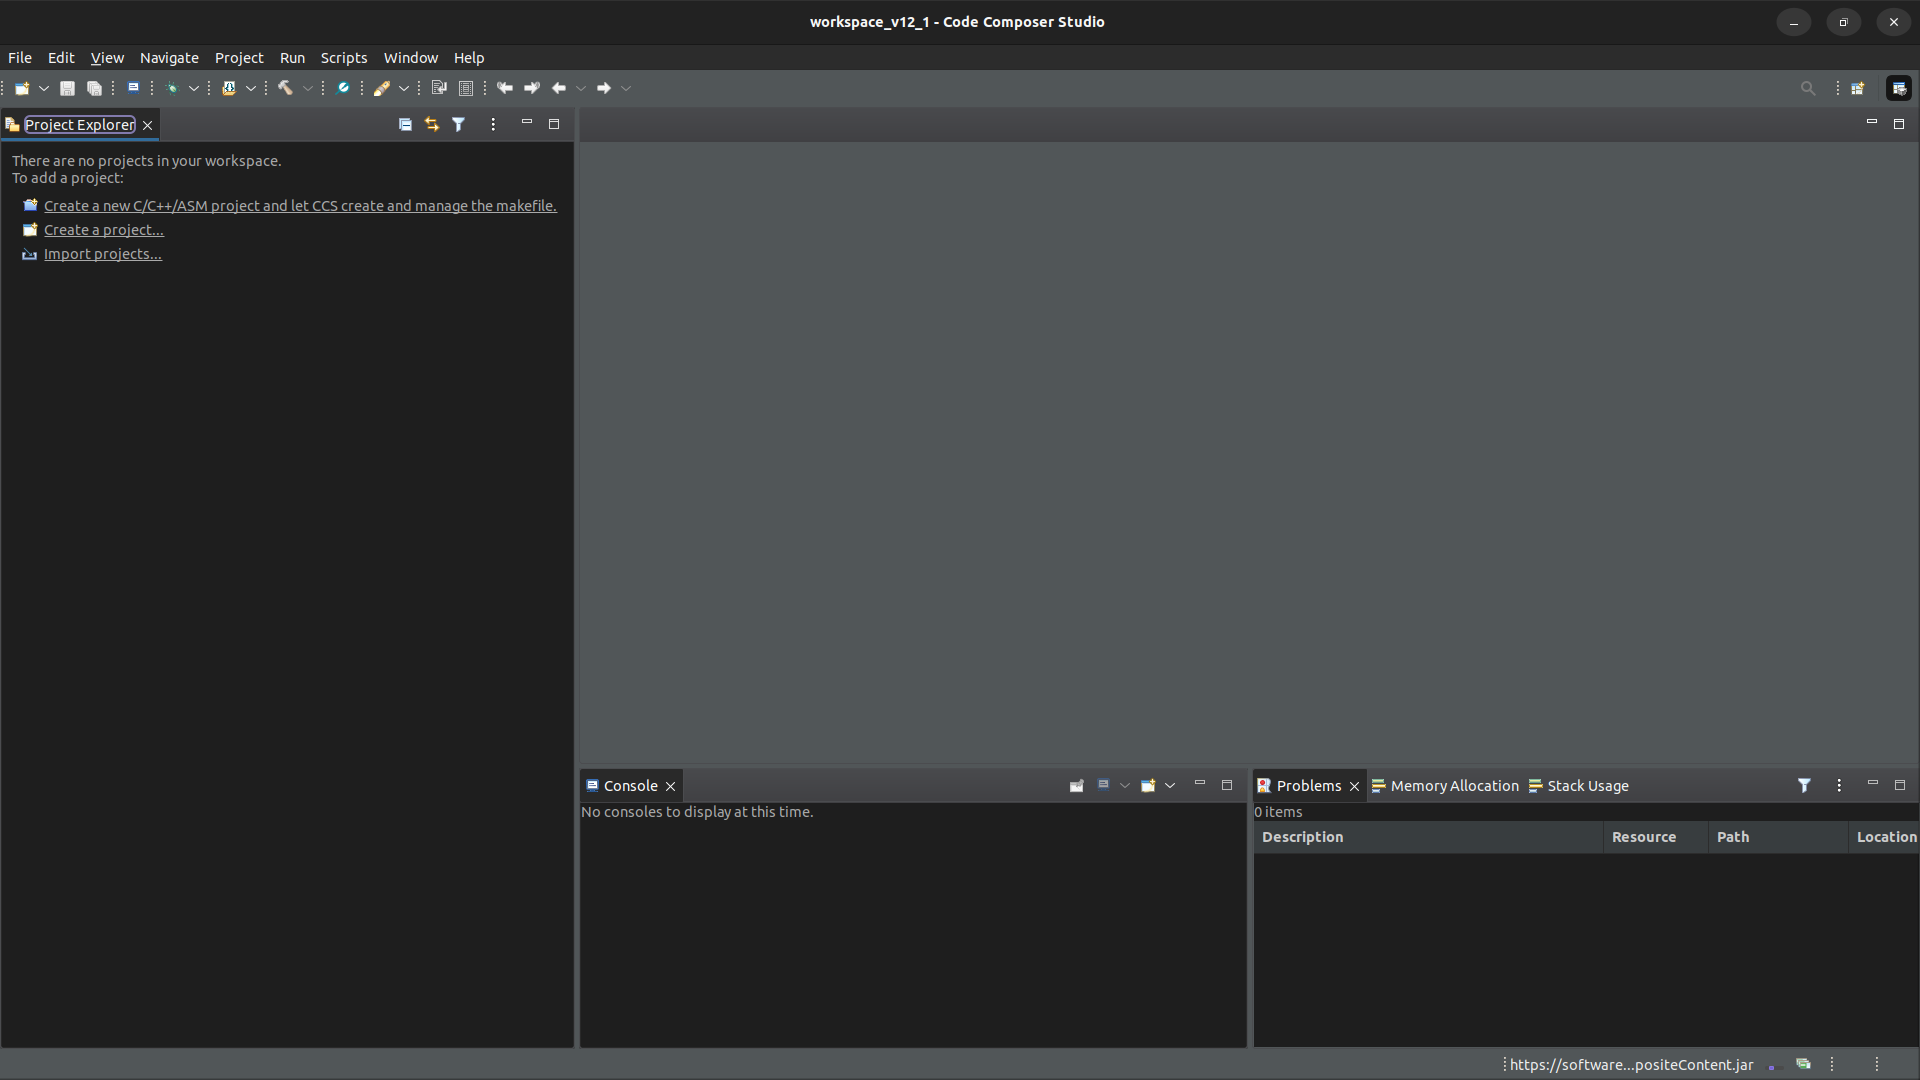Open the Back history dropdown arrow
Screen dimensions: 1920x1080
pyautogui.click(x=581, y=88)
